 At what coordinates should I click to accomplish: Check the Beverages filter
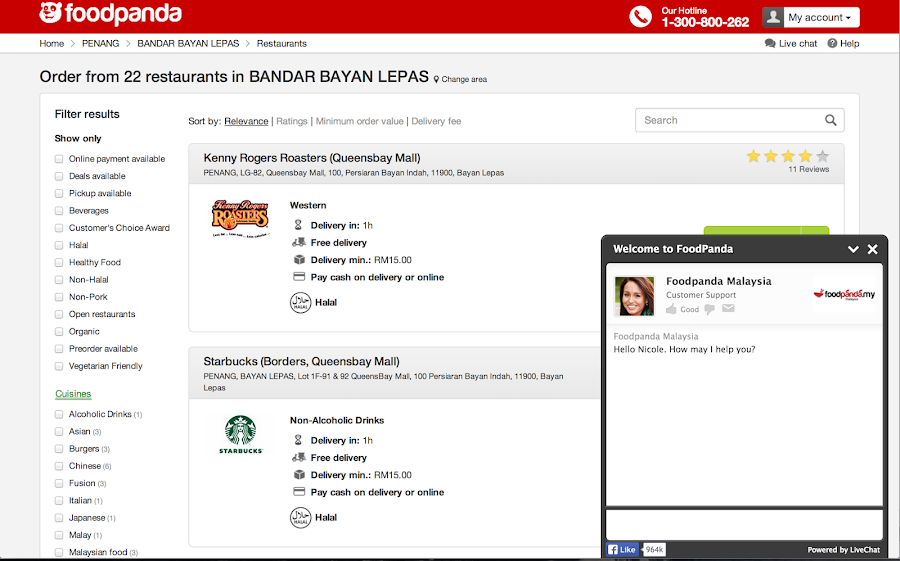click(x=59, y=211)
